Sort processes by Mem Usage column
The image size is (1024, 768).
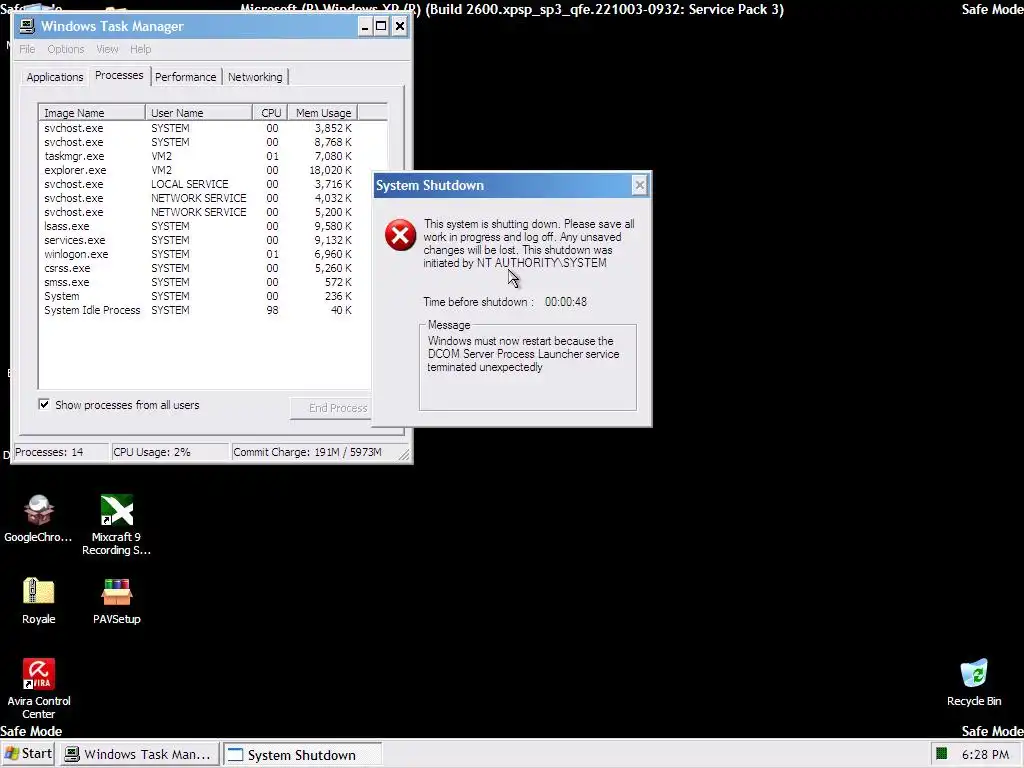(x=323, y=113)
